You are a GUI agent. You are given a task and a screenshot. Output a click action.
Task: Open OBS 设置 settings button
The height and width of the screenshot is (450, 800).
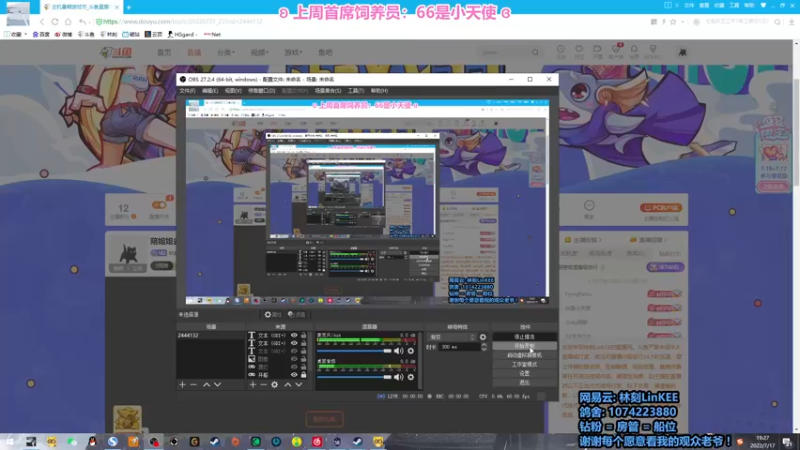coord(524,373)
